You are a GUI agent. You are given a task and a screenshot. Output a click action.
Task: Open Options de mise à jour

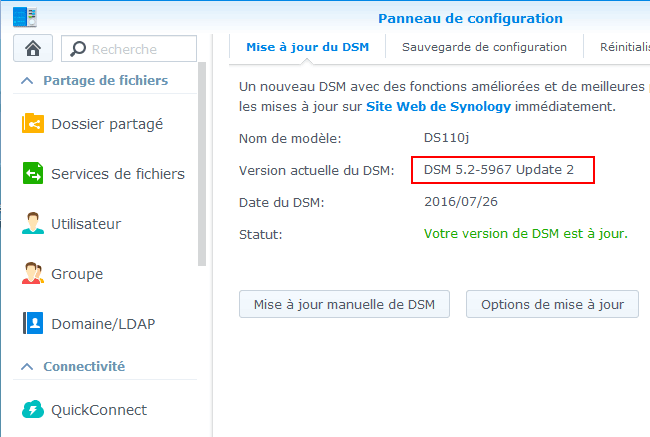[552, 305]
